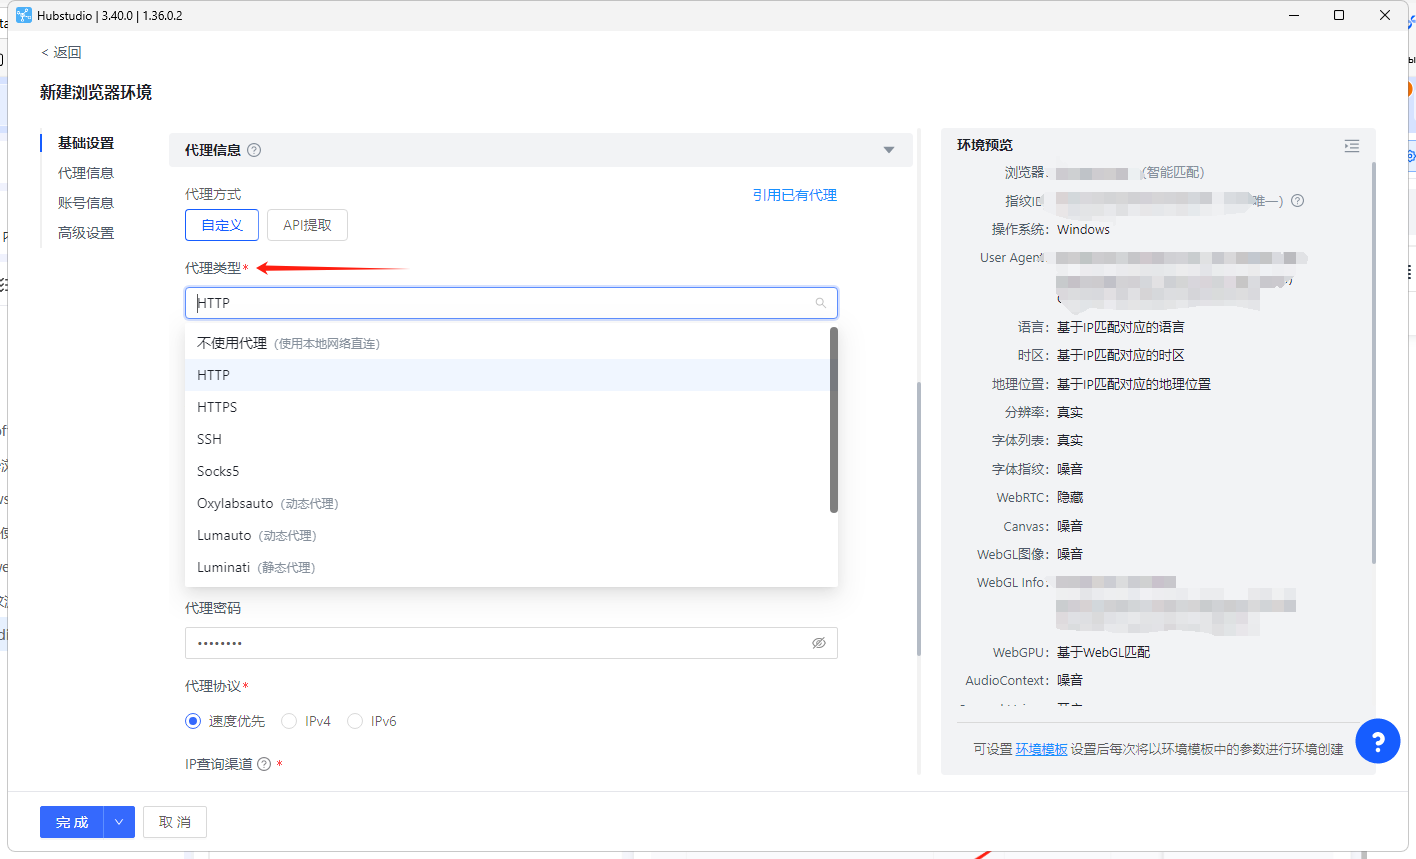The height and width of the screenshot is (859, 1416).
Task: Click the Hubstudio app logo in title bar
Action: coord(24,15)
